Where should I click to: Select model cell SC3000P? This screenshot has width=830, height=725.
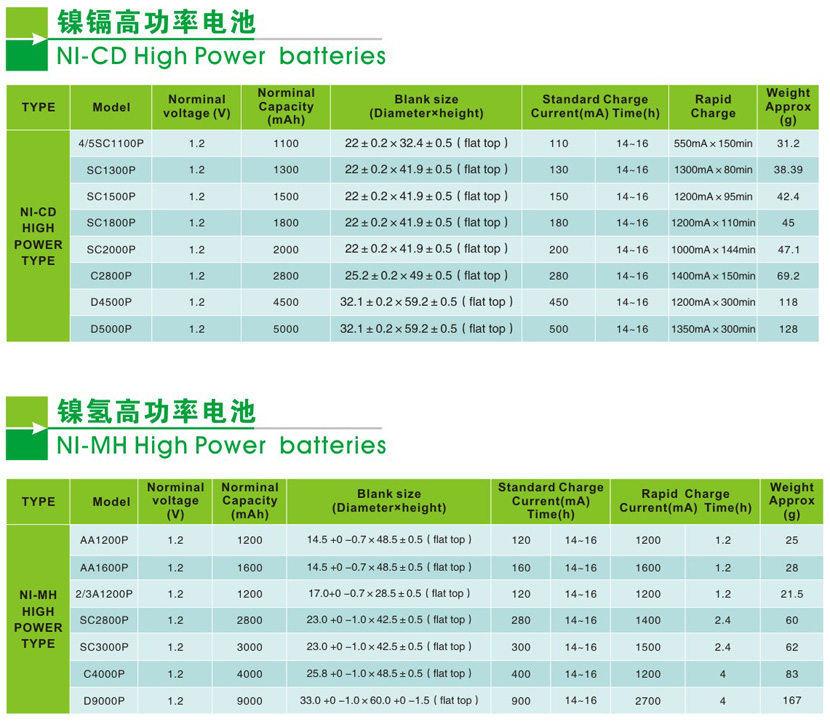point(104,647)
